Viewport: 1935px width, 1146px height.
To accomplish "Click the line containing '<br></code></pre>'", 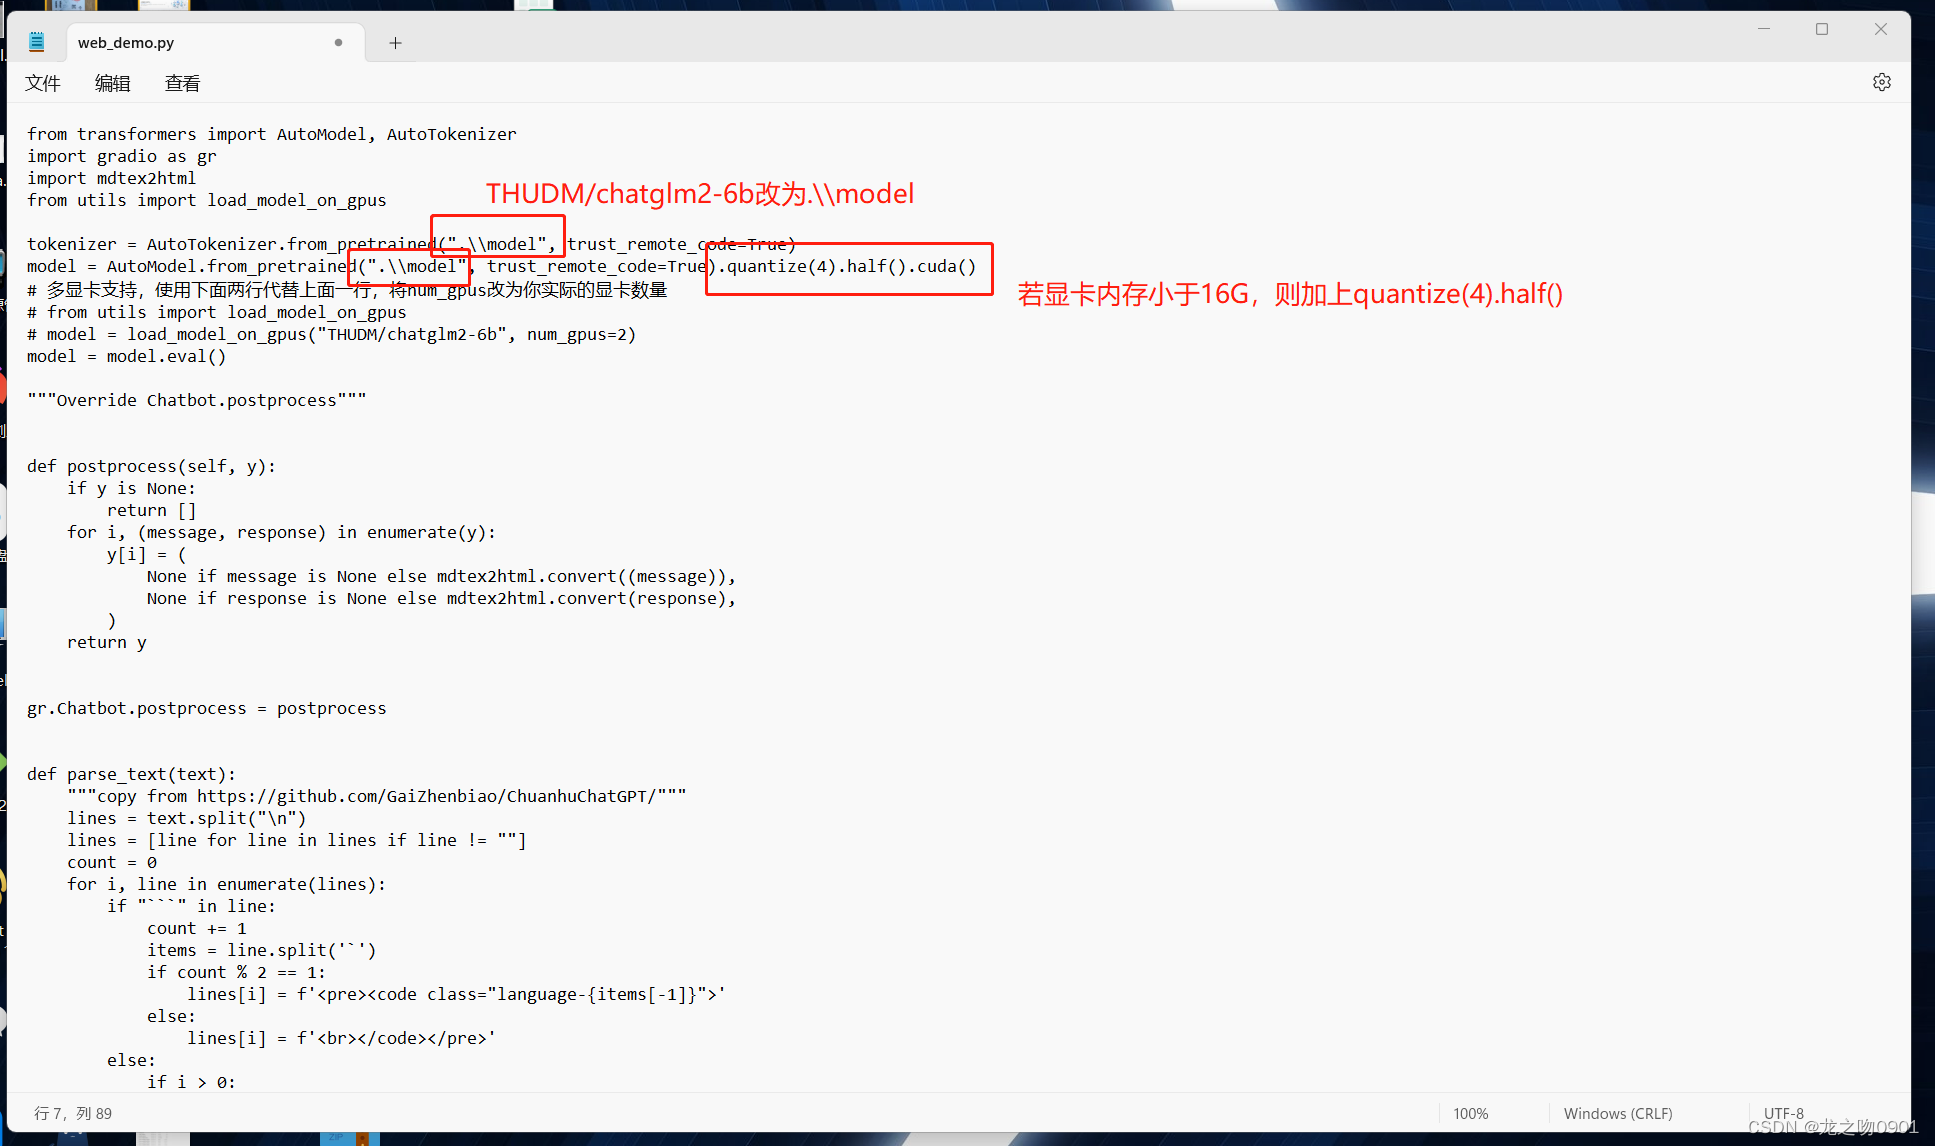I will 341,1038.
